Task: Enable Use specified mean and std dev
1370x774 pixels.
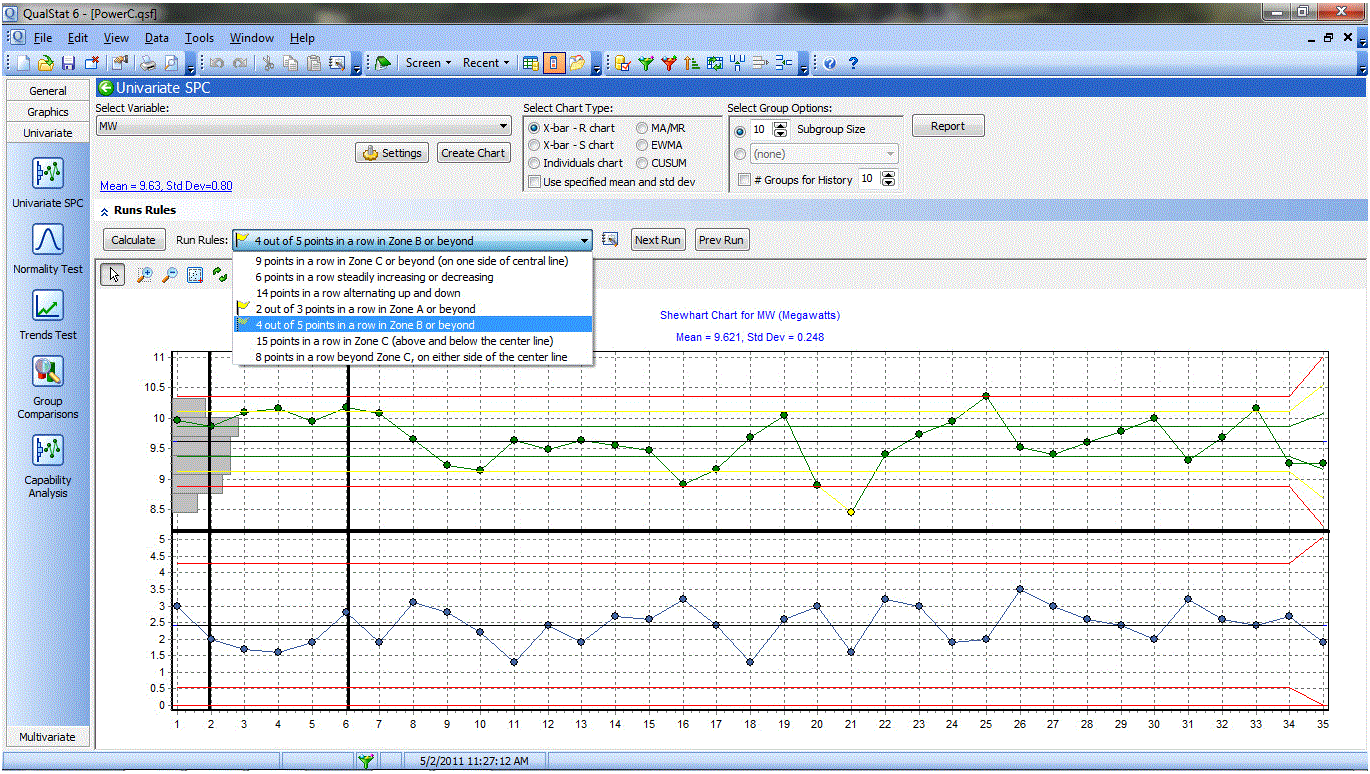Action: [534, 182]
